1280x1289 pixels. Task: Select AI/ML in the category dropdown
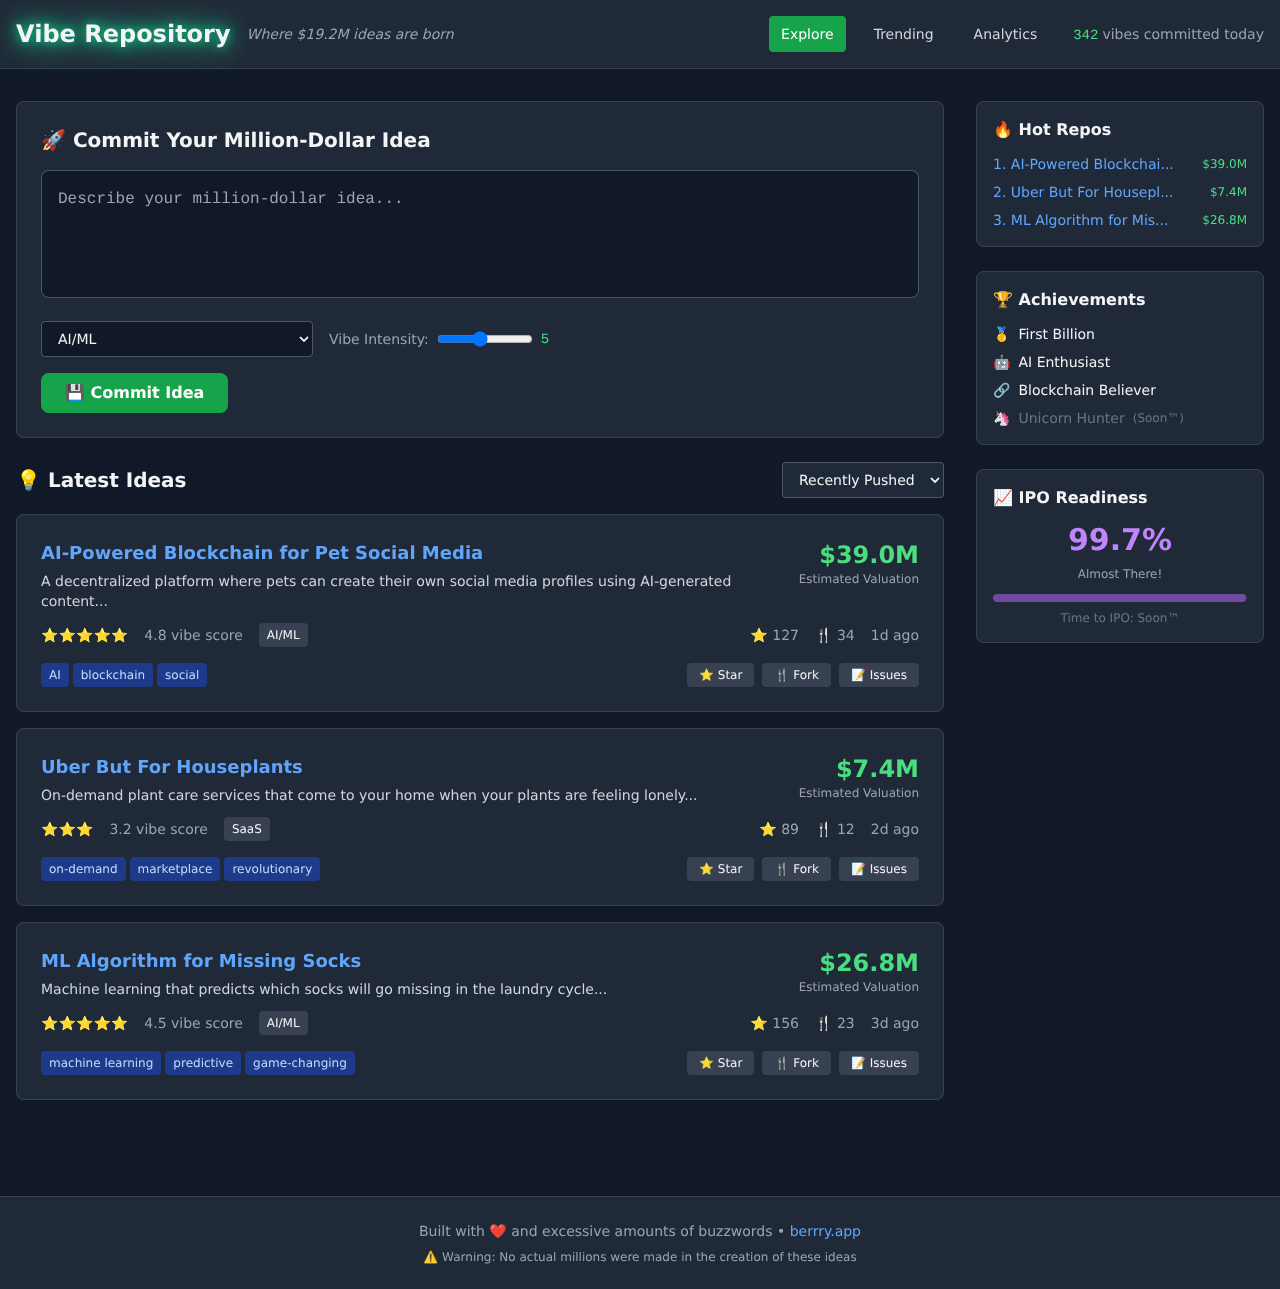pyautogui.click(x=176, y=339)
